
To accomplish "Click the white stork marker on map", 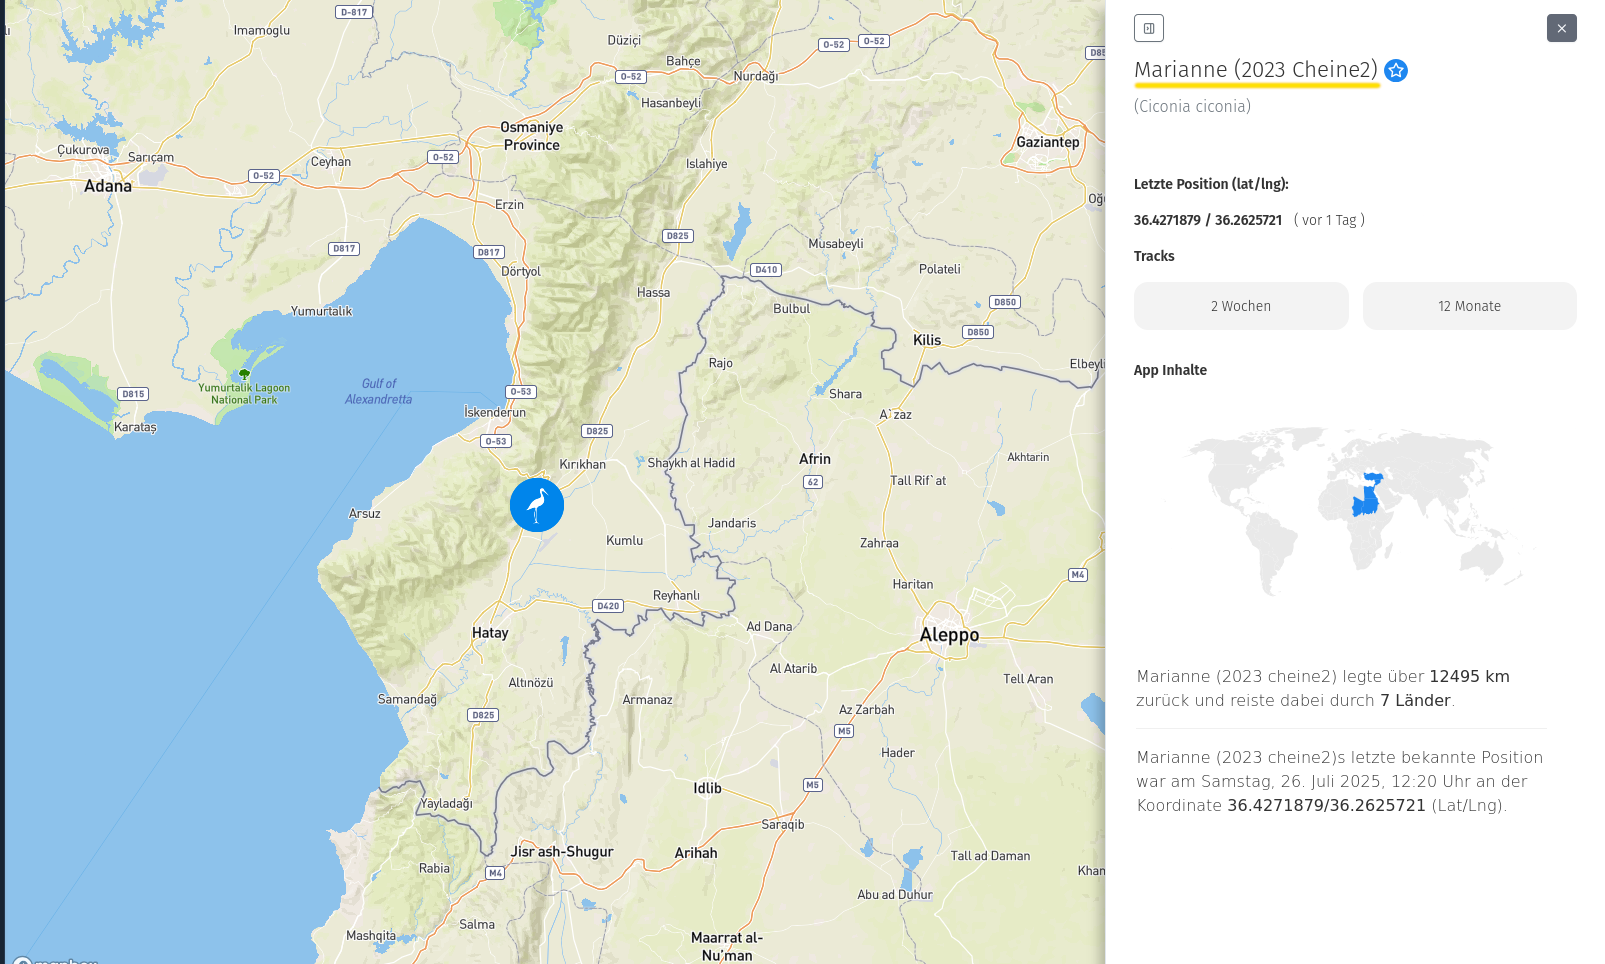I will (537, 505).
